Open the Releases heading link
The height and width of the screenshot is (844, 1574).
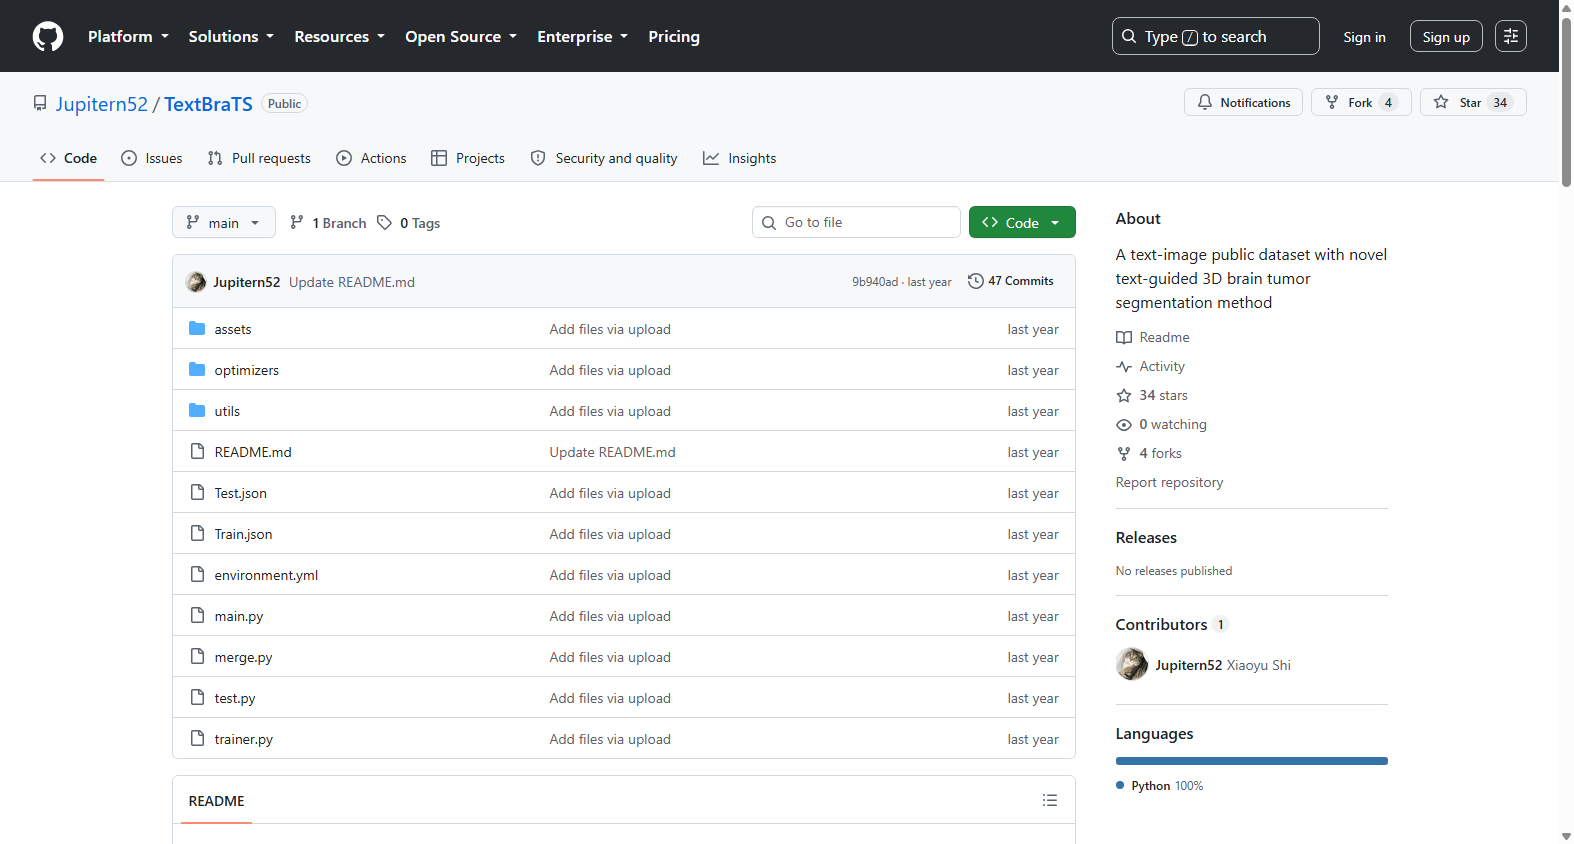pyautogui.click(x=1146, y=538)
